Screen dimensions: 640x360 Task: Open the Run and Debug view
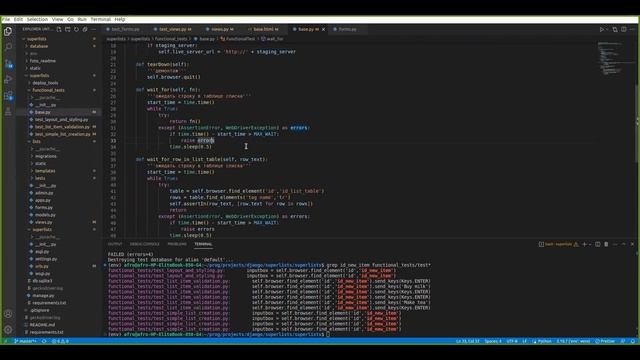pos(8,79)
